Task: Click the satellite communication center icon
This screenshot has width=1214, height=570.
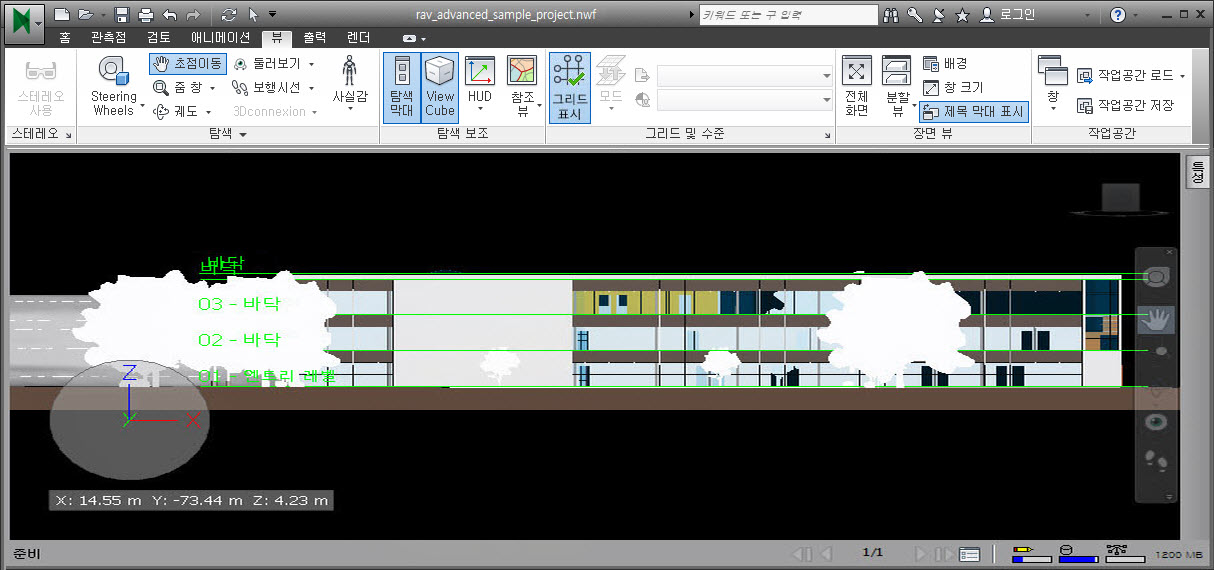Action: coord(938,15)
